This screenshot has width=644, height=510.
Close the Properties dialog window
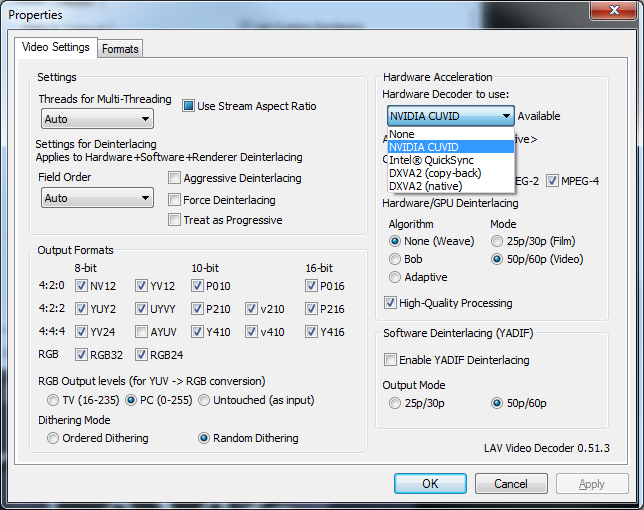[x=614, y=9]
